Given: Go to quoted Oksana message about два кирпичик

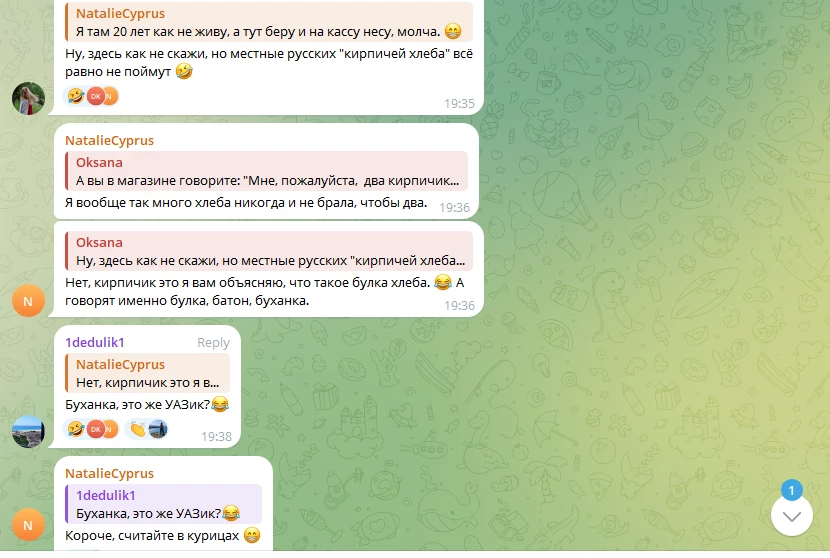Looking at the screenshot, I should click(x=266, y=171).
